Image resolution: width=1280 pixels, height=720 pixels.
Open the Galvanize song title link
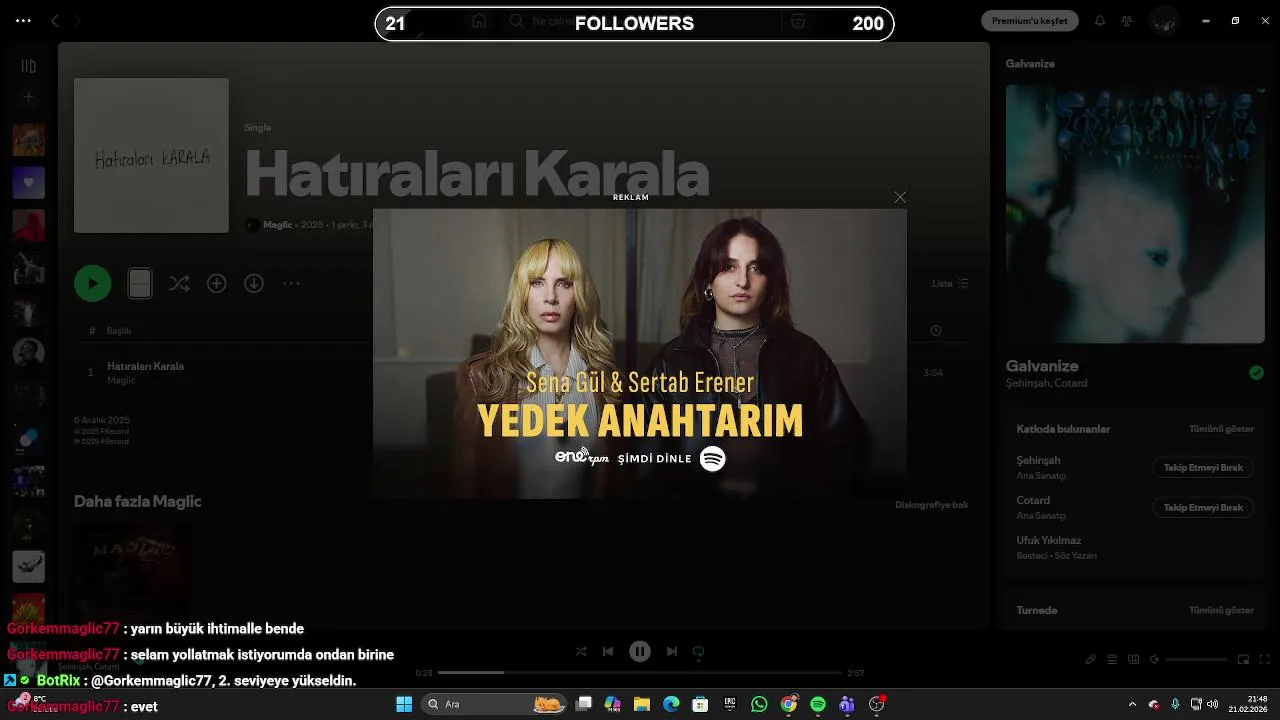[x=1042, y=366]
